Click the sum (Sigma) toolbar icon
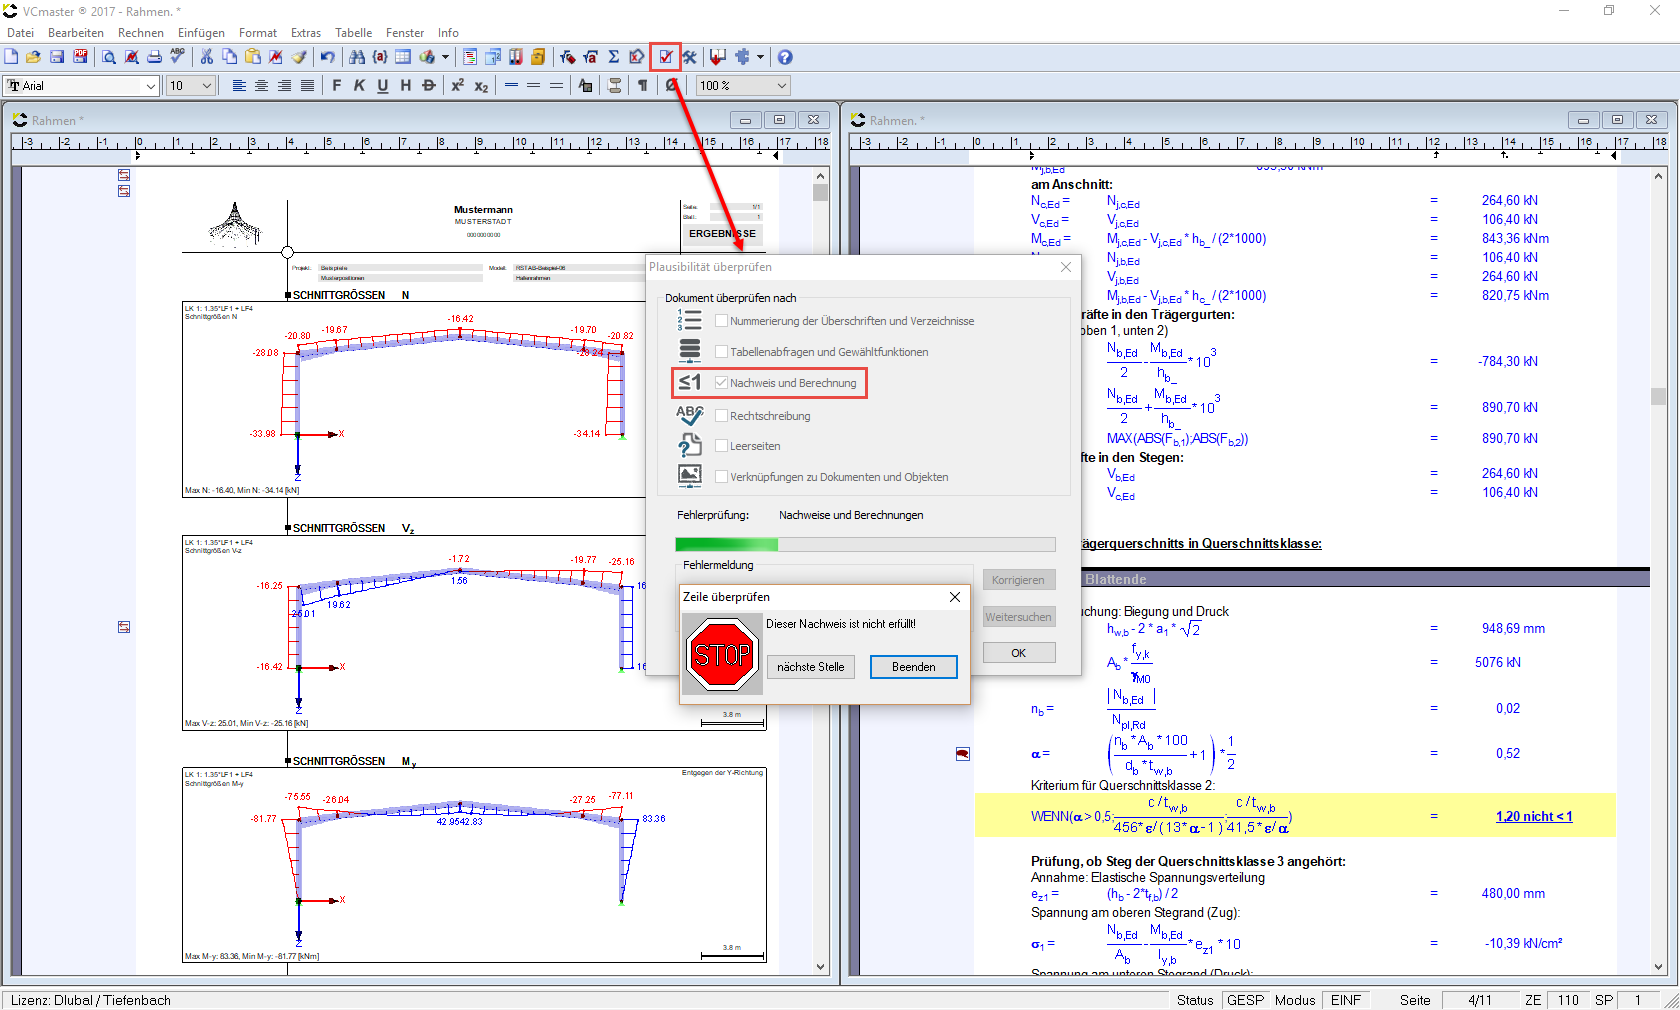The image size is (1680, 1010). point(614,57)
